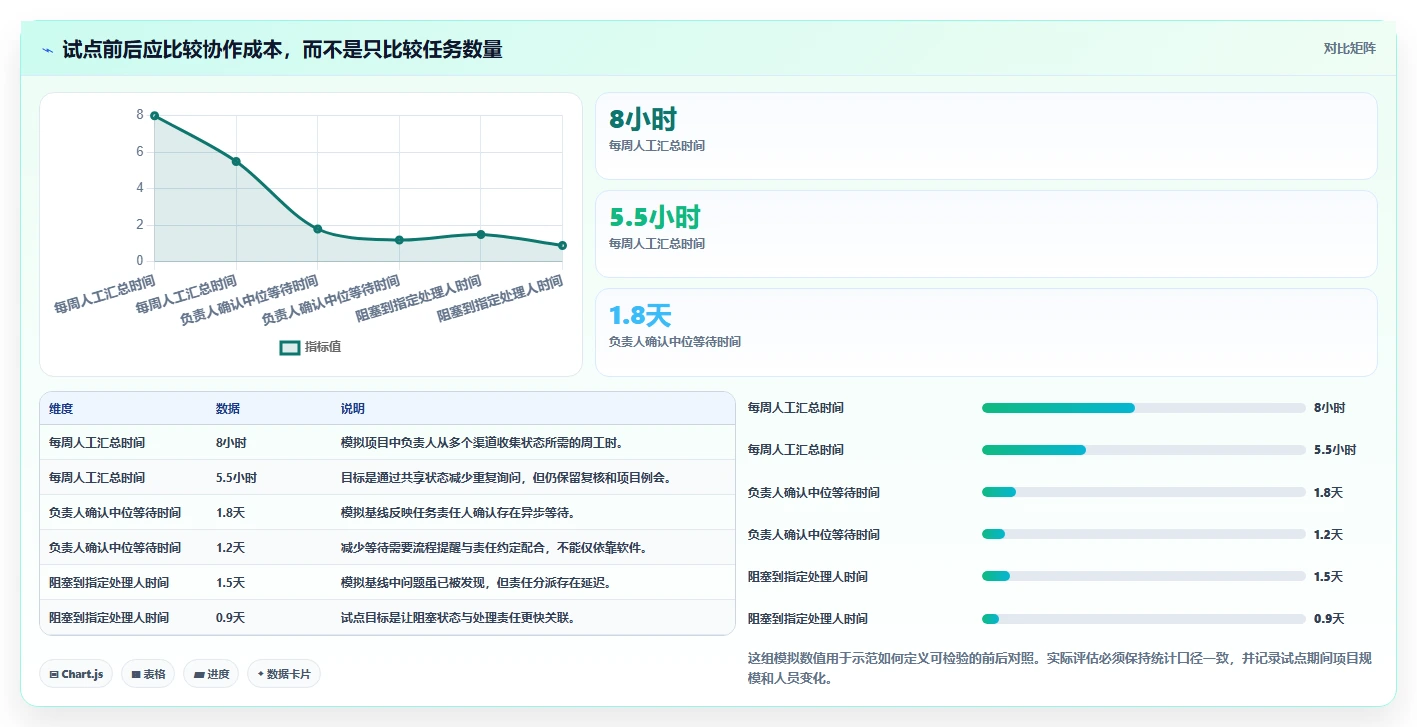Select the 表格 chip label
Image resolution: width=1417 pixels, height=727 pixels.
click(x=154, y=675)
